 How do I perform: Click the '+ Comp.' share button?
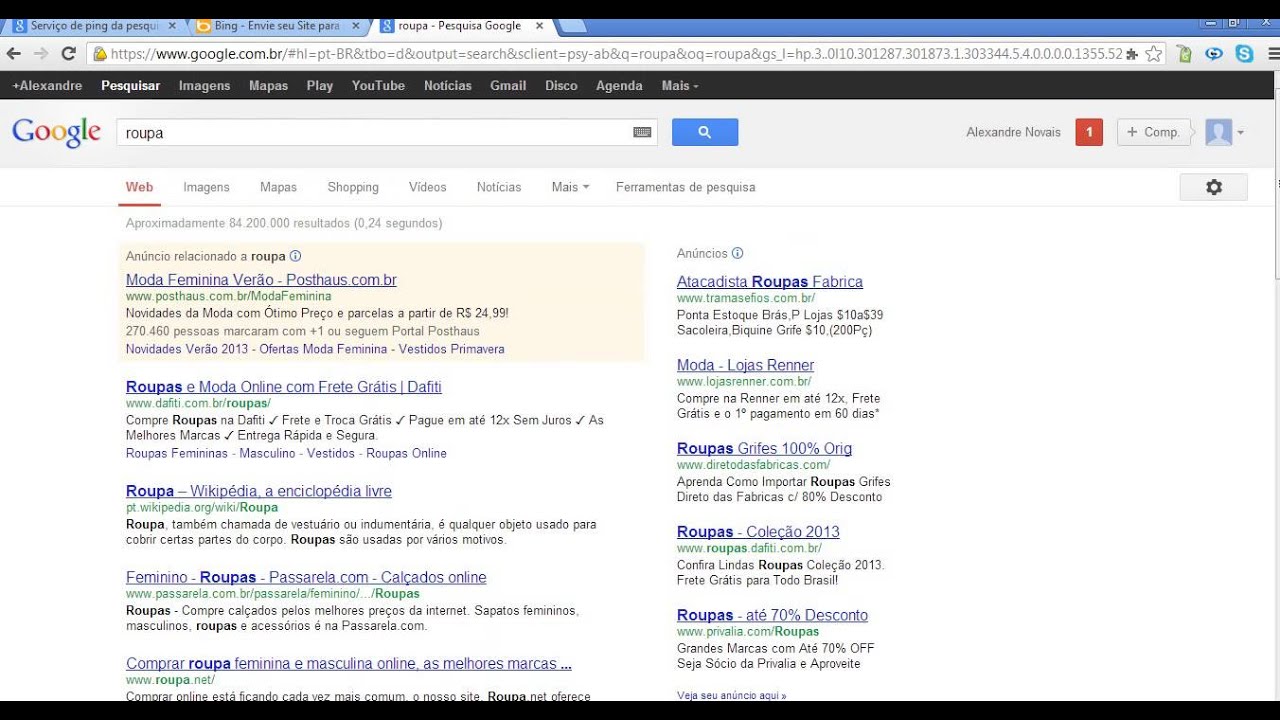coord(1154,132)
